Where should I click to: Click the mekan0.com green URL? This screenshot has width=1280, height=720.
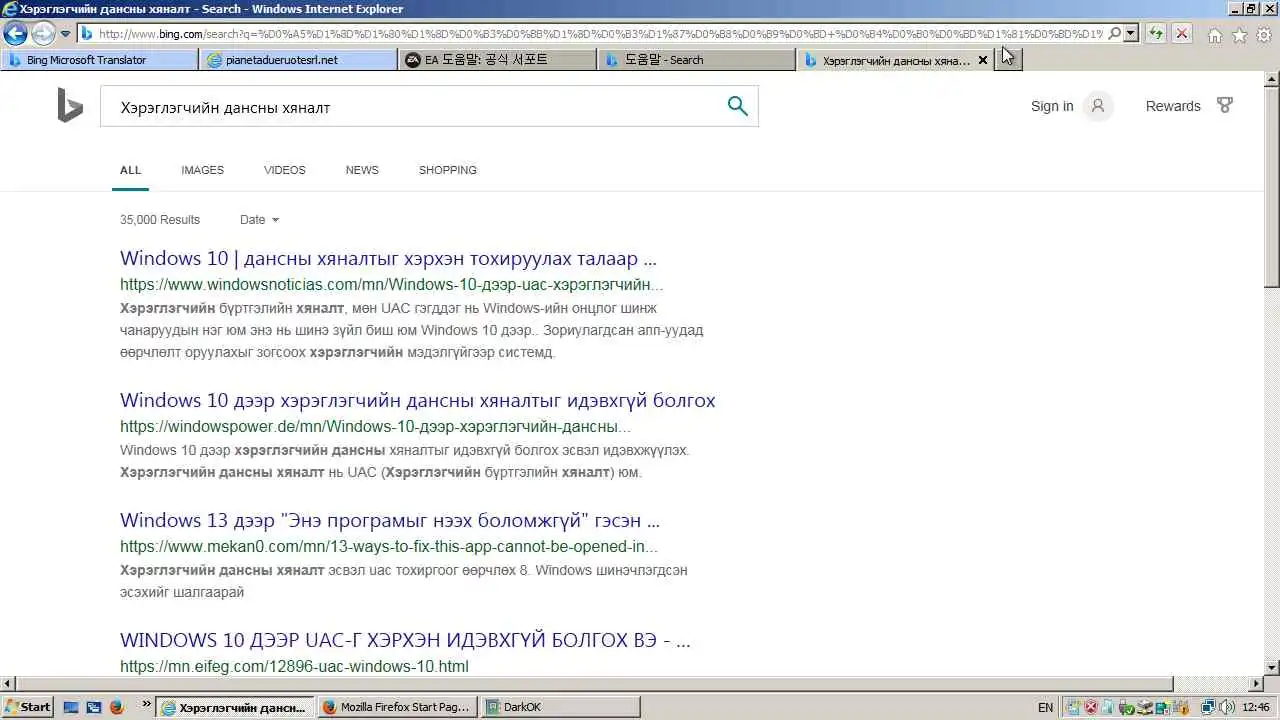(x=389, y=547)
